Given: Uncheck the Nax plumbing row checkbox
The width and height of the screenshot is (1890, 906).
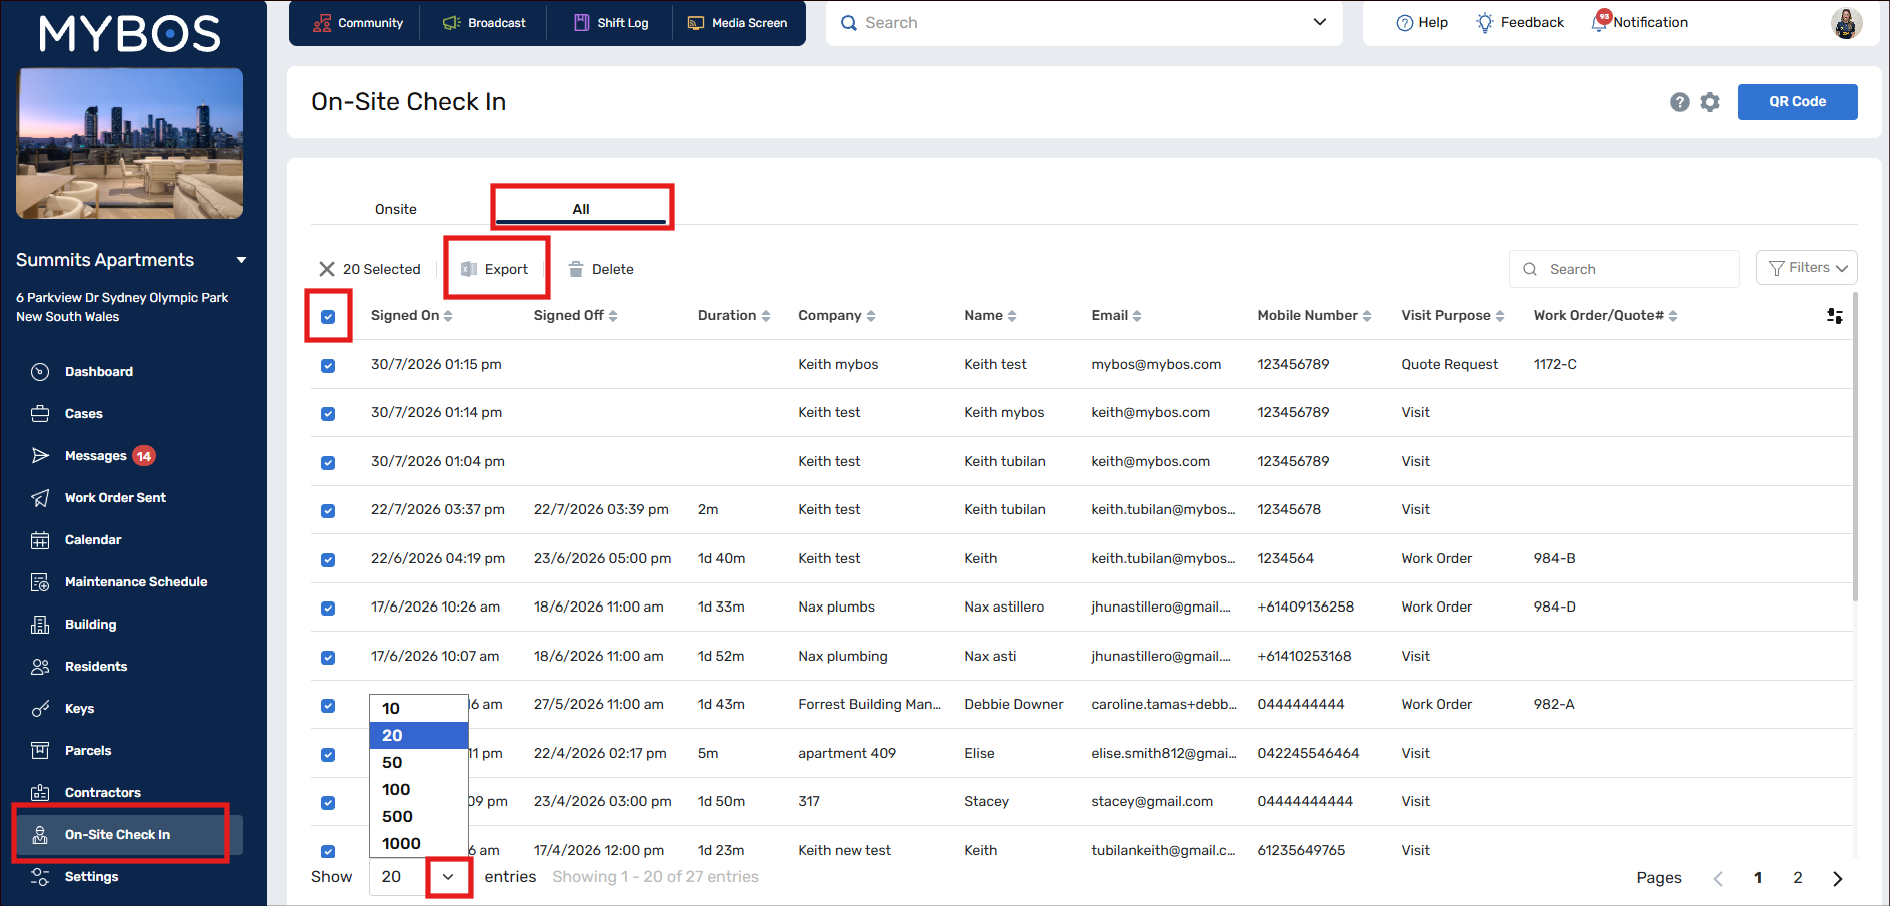Looking at the screenshot, I should coord(328,658).
